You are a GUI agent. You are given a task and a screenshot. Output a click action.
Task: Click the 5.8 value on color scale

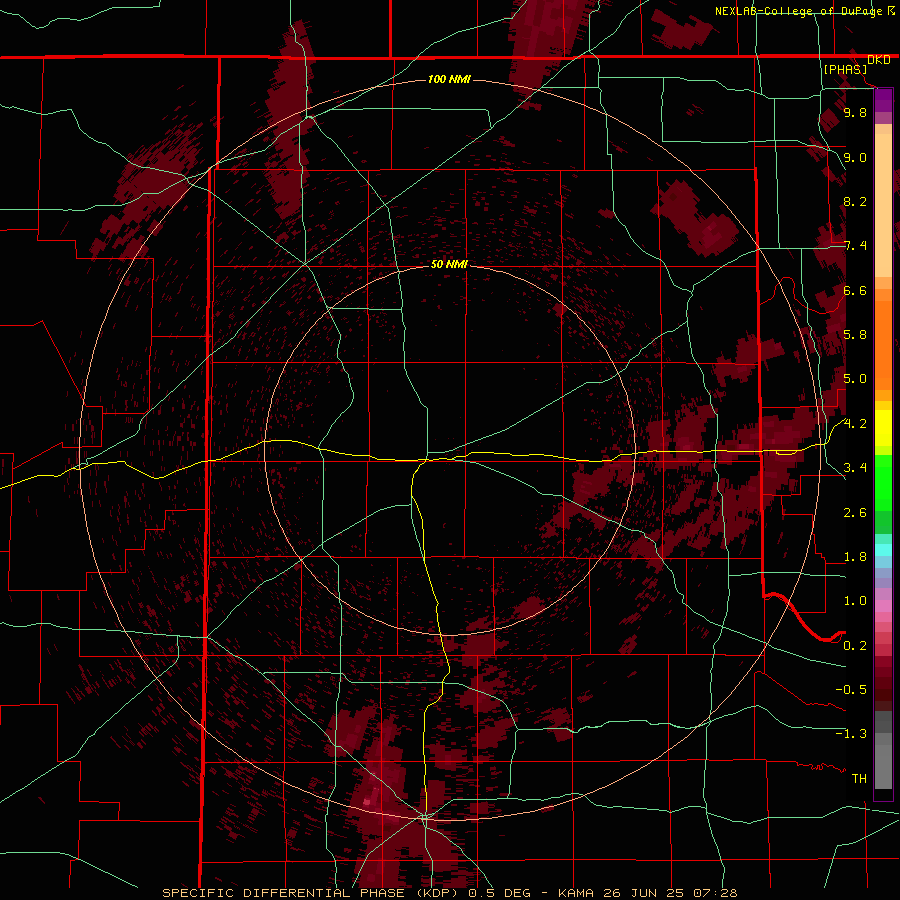pos(855,335)
